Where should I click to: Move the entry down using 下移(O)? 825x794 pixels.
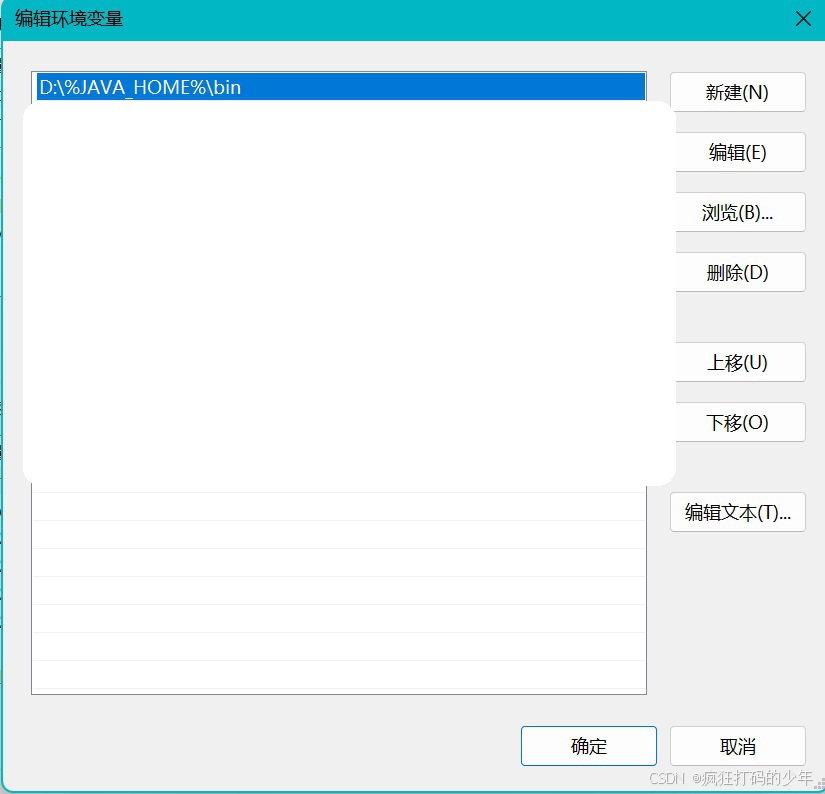click(738, 421)
